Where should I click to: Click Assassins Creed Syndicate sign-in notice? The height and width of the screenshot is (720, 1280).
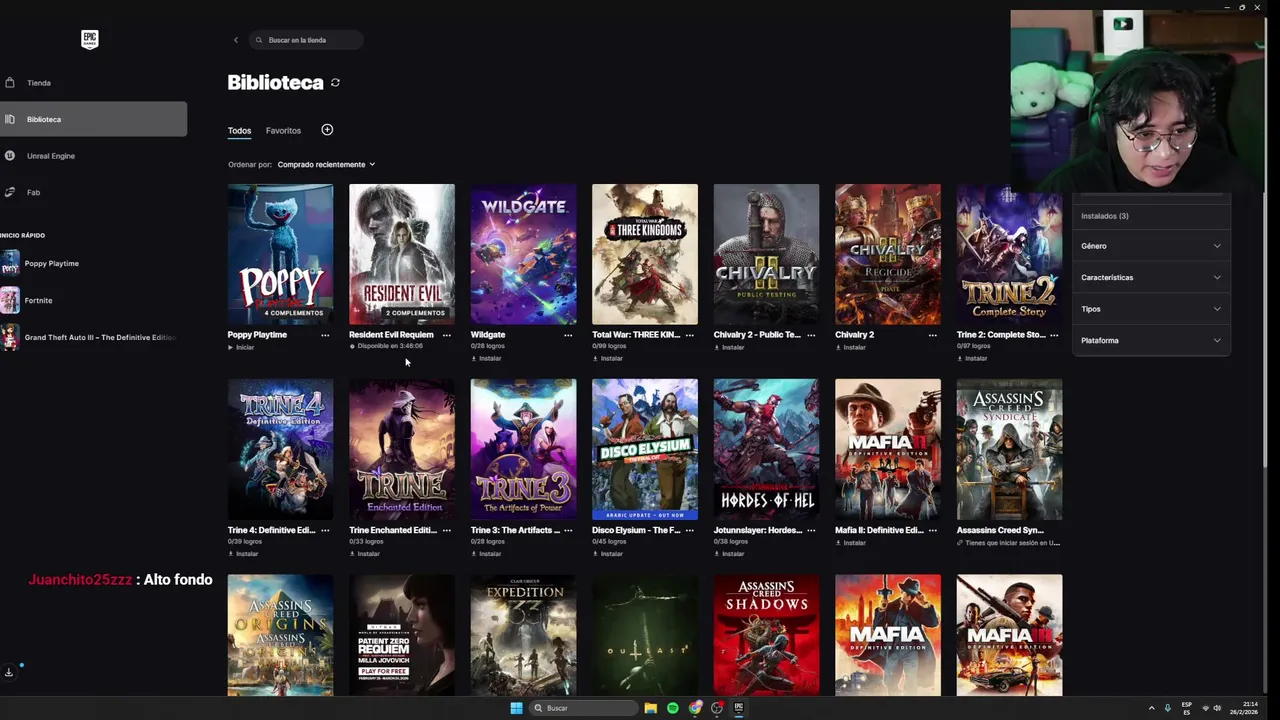pyautogui.click(x=1008, y=543)
